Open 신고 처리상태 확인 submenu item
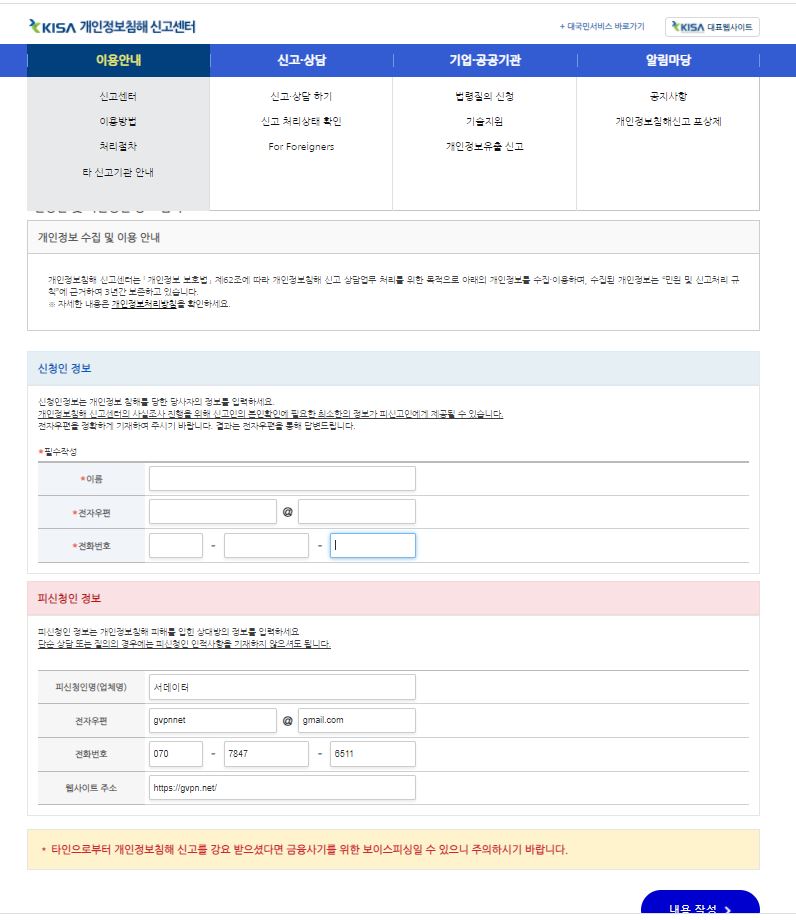The image size is (796, 920). 301,121
